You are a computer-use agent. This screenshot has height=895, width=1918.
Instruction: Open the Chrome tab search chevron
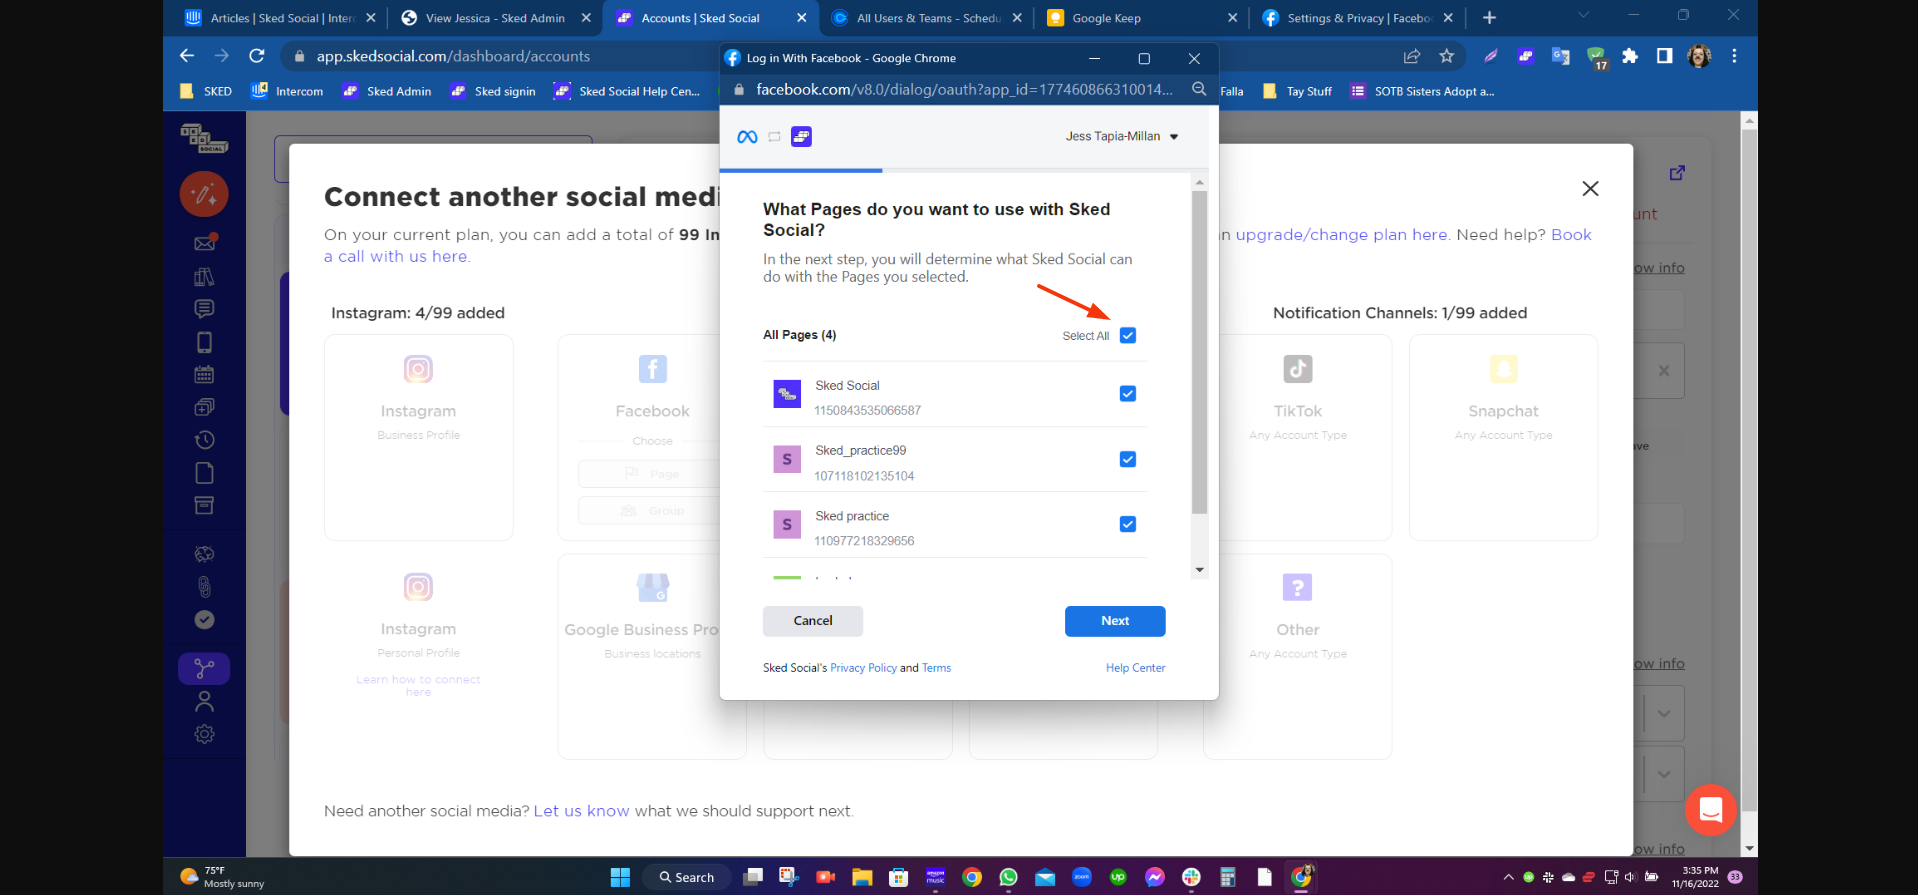[1583, 15]
